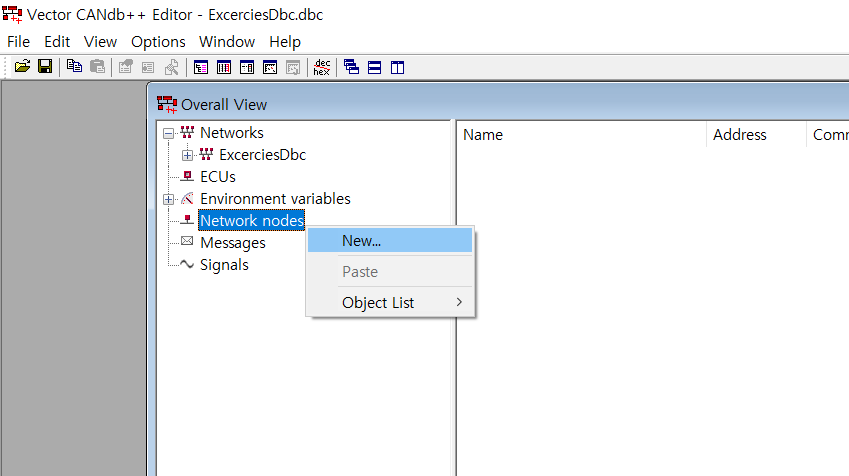Viewport: 849px width, 476px height.
Task: Tile windows horizontally via toolbar icon
Action: pos(374,68)
